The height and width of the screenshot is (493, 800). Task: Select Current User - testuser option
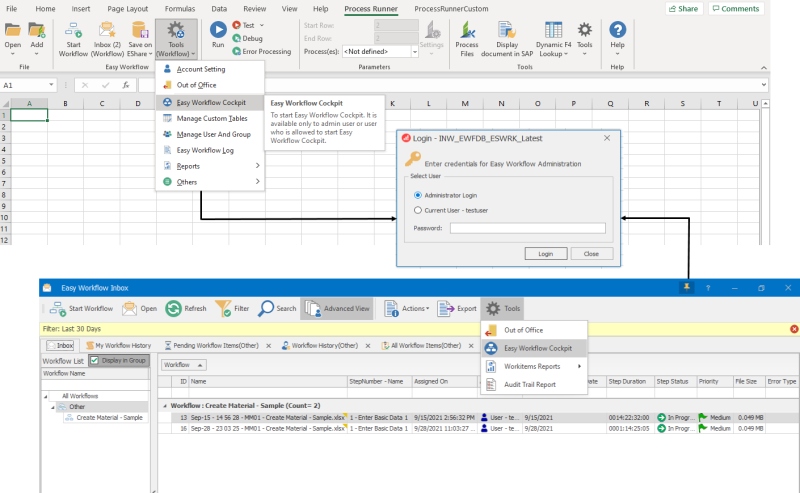(417, 210)
